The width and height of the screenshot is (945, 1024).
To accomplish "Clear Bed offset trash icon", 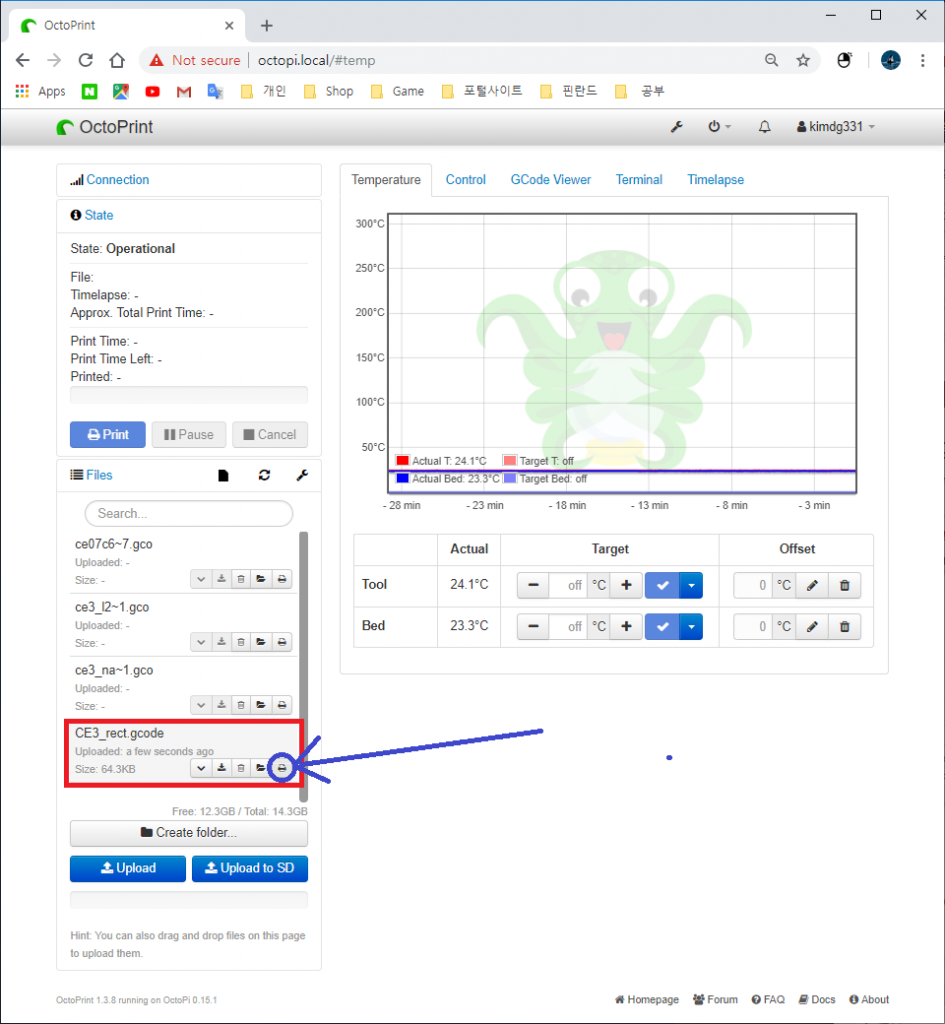I will tap(844, 626).
